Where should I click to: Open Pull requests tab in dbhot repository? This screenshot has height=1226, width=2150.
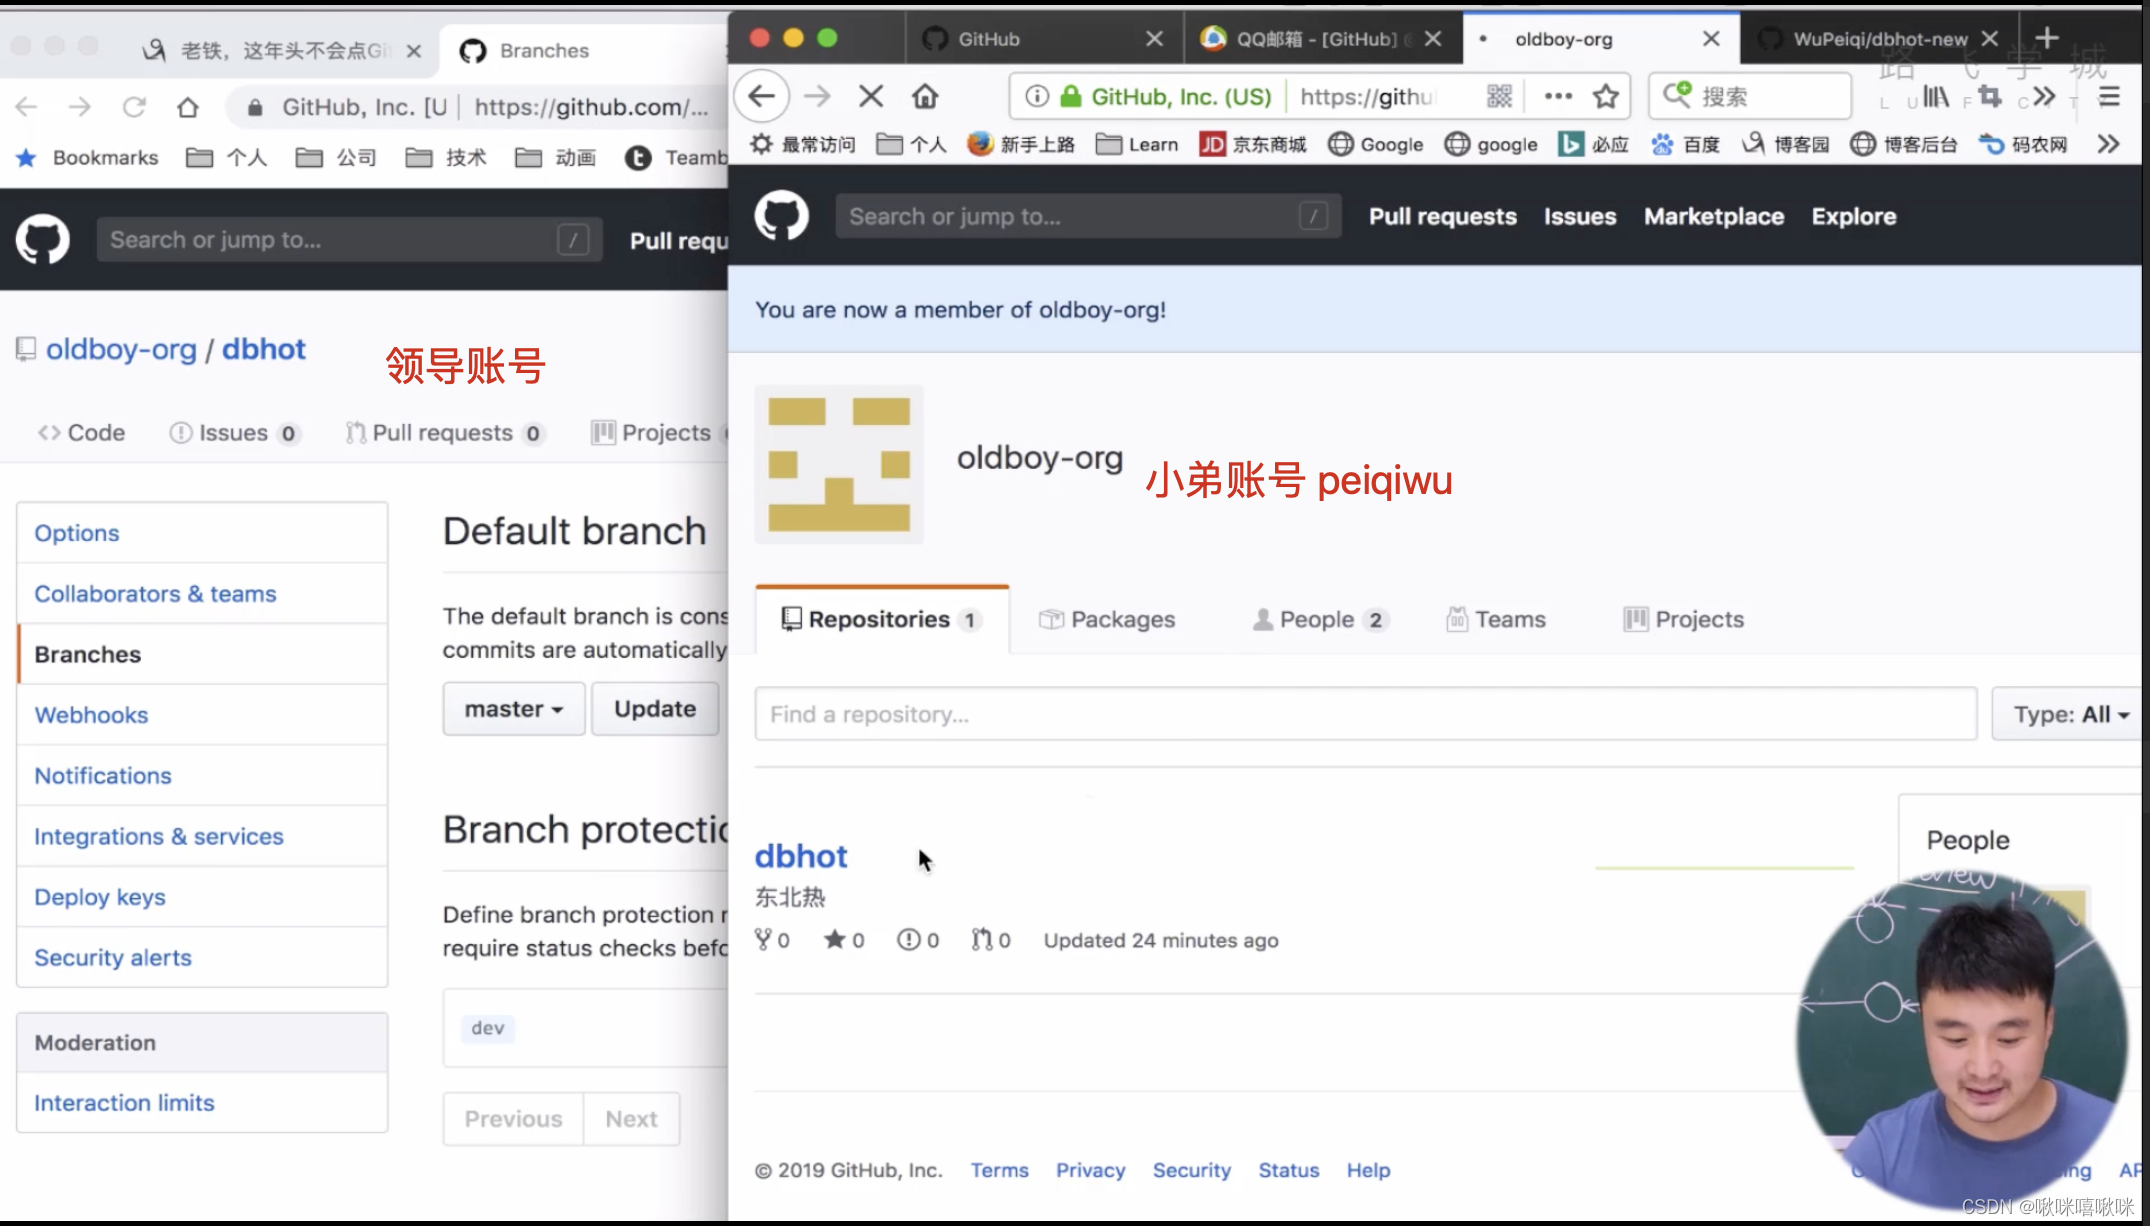tap(444, 433)
